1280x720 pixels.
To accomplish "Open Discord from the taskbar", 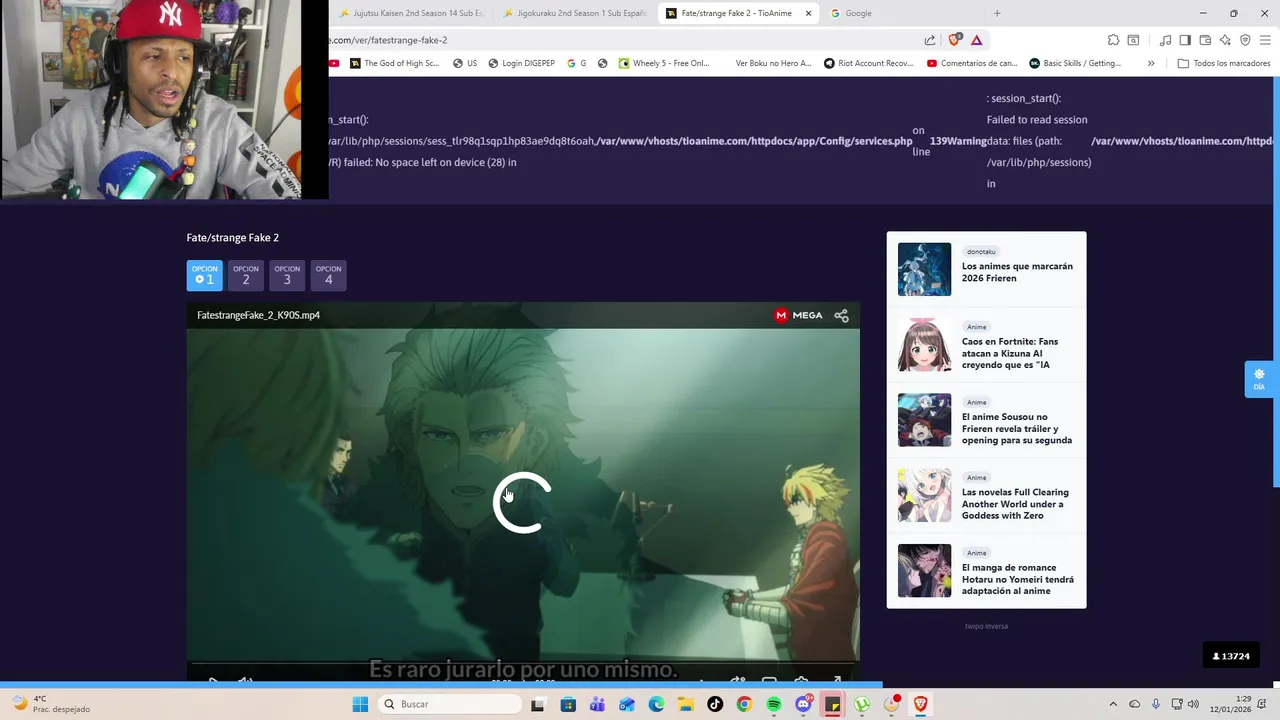I will click(803, 704).
